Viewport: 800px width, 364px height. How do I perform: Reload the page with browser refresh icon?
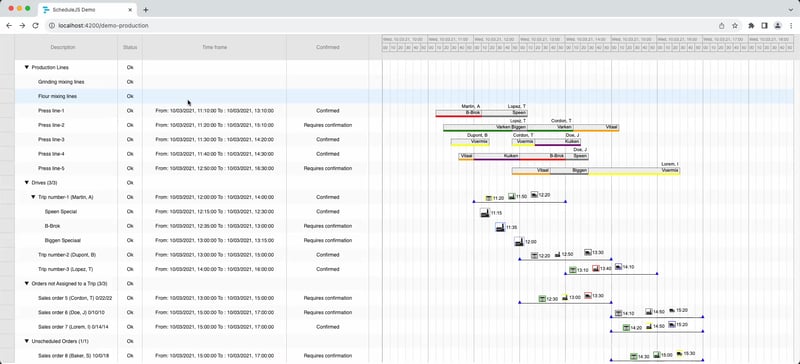(35, 26)
